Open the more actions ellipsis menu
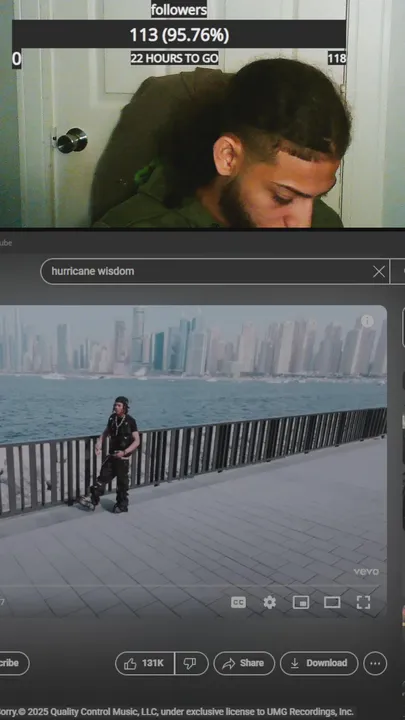Screen dimensions: 405x720 (375, 664)
